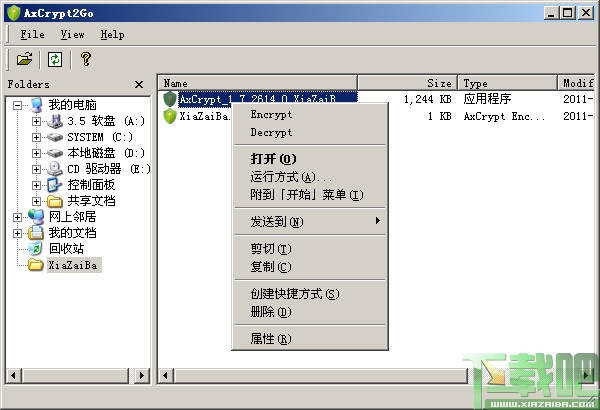Click the 网上邻居 network icon
This screenshot has height=410, width=600.
coord(36,217)
